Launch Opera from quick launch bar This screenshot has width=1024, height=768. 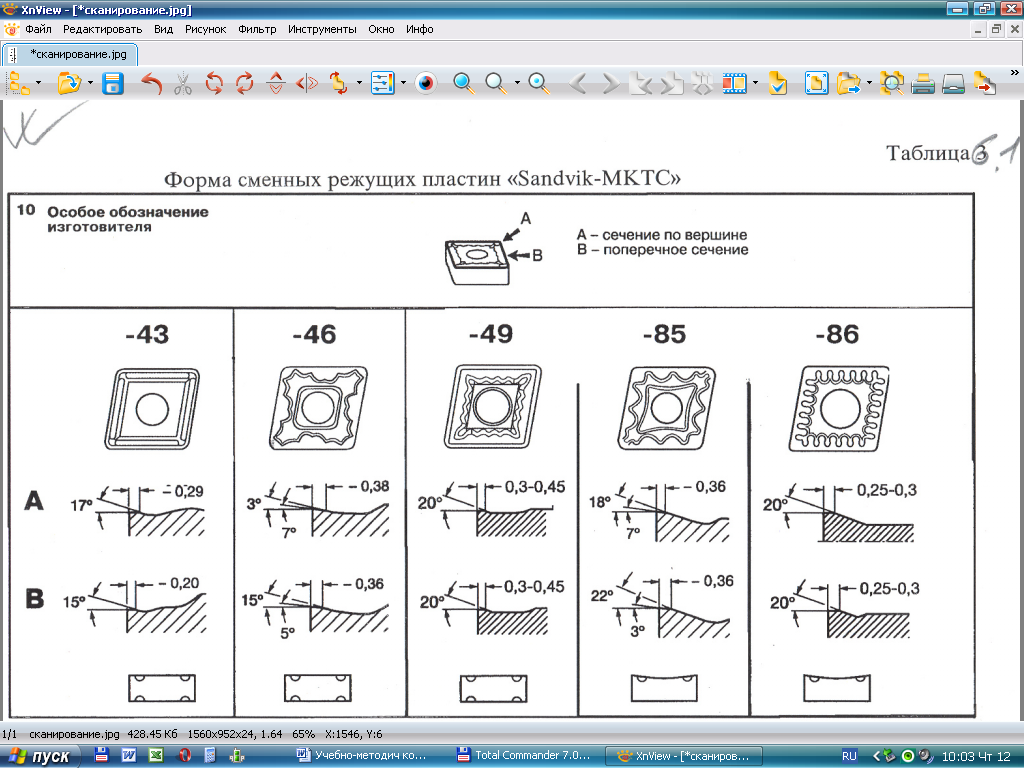[x=184, y=756]
